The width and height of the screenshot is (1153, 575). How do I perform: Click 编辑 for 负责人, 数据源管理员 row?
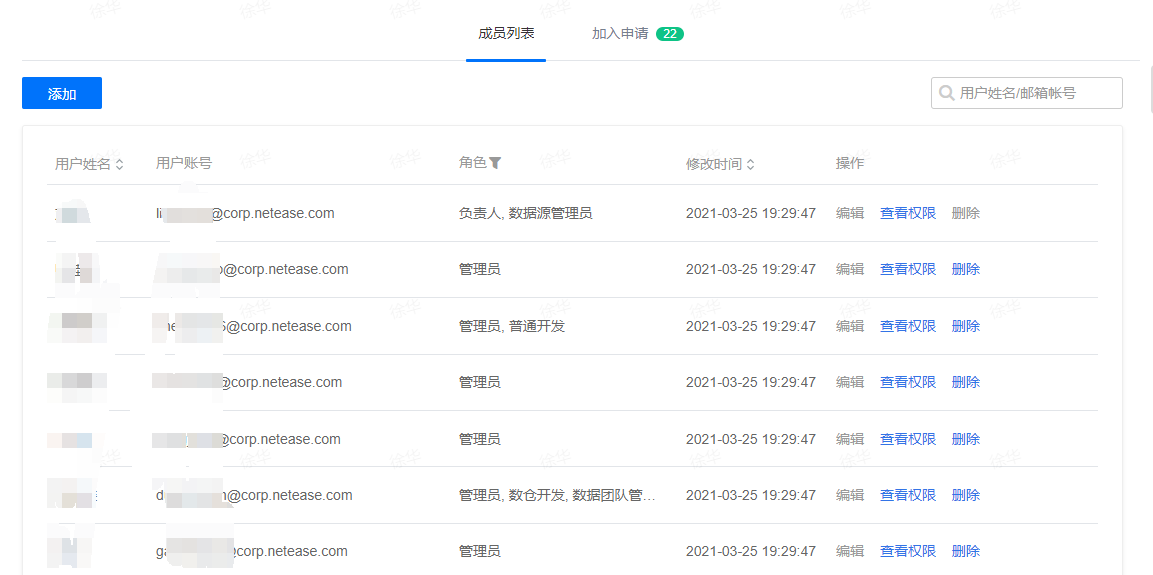(850, 213)
